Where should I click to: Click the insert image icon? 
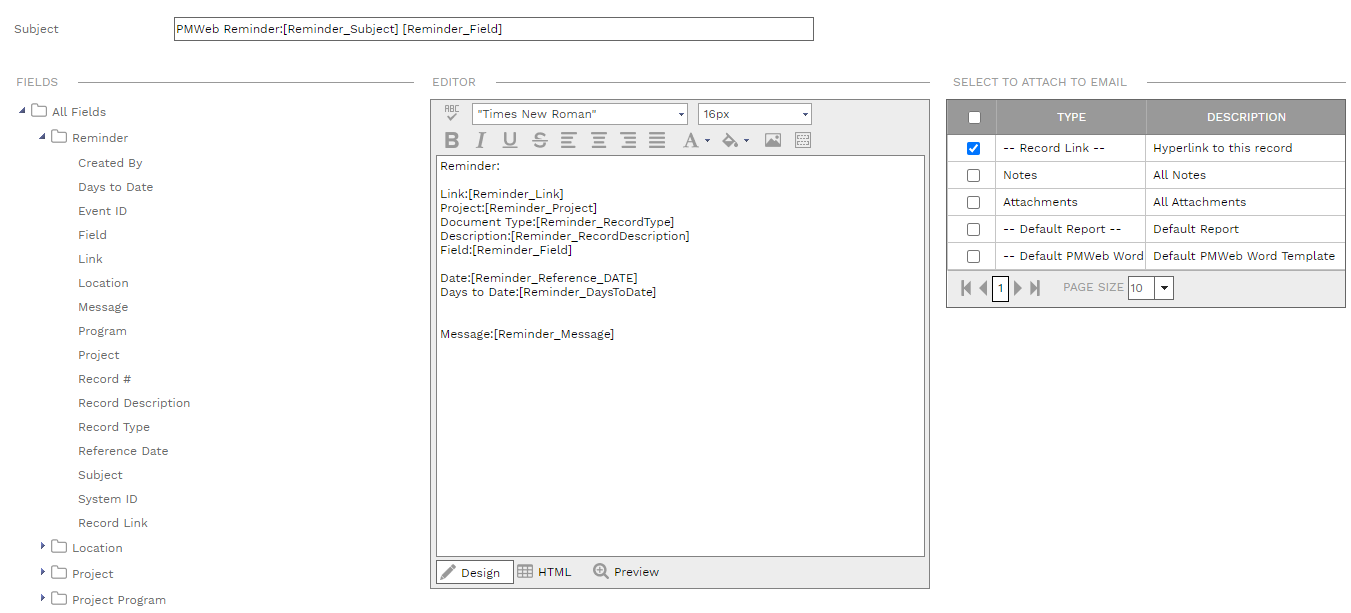pos(773,141)
